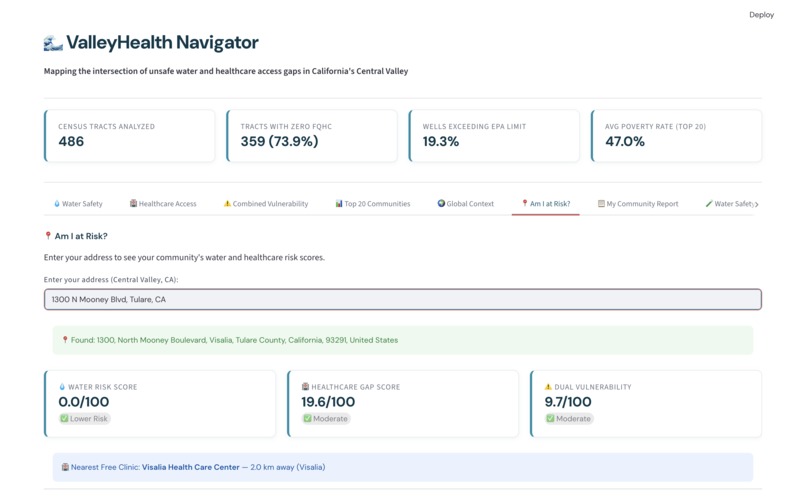Click the report icon on My Community Report tab
The image size is (806, 504).
[601, 204]
